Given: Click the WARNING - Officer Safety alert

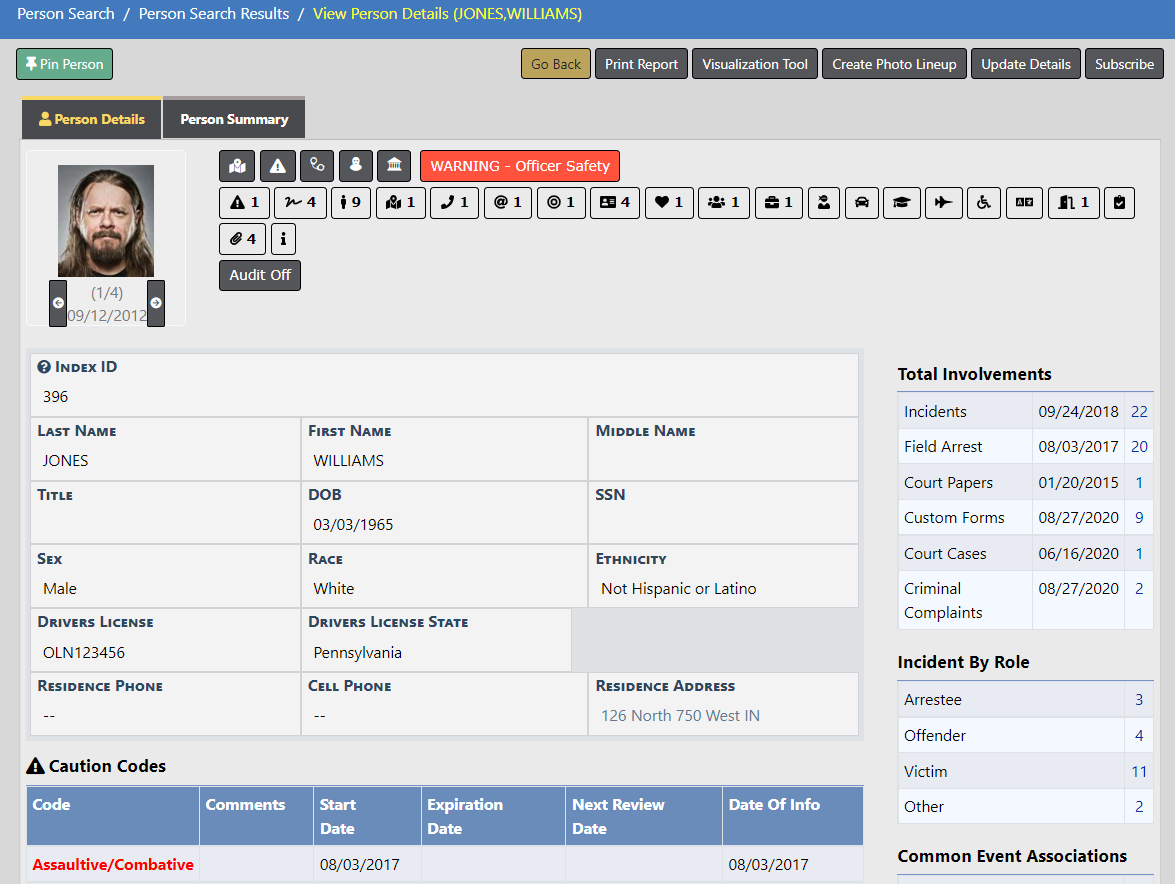Looking at the screenshot, I should point(520,166).
